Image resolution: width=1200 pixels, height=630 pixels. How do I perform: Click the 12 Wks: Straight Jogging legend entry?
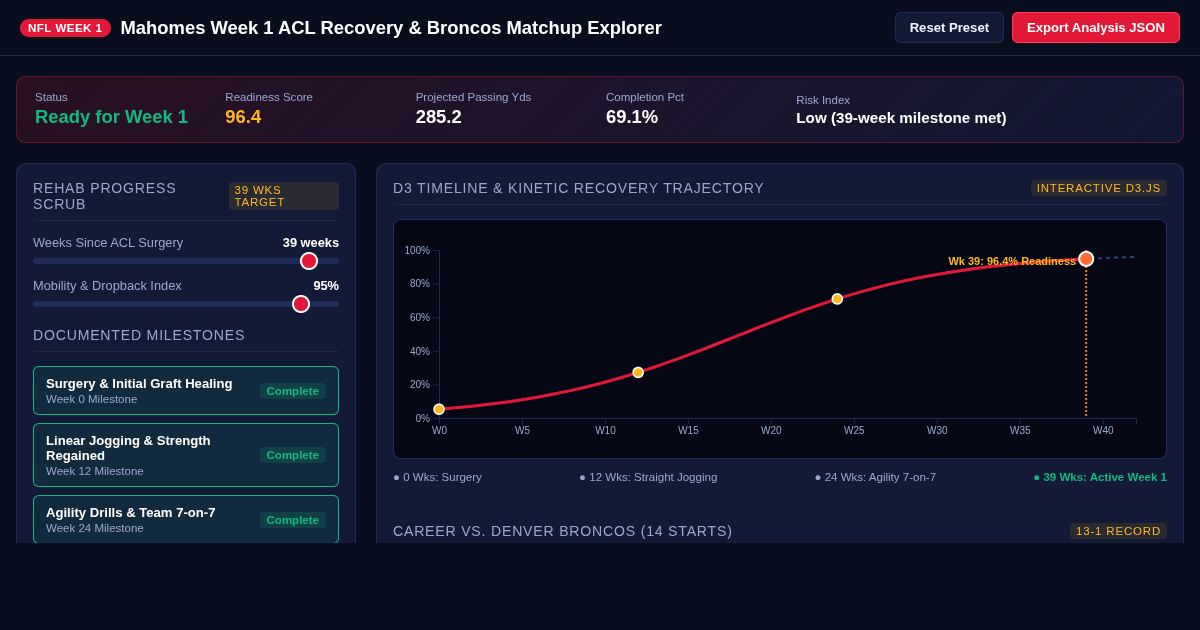pos(648,477)
